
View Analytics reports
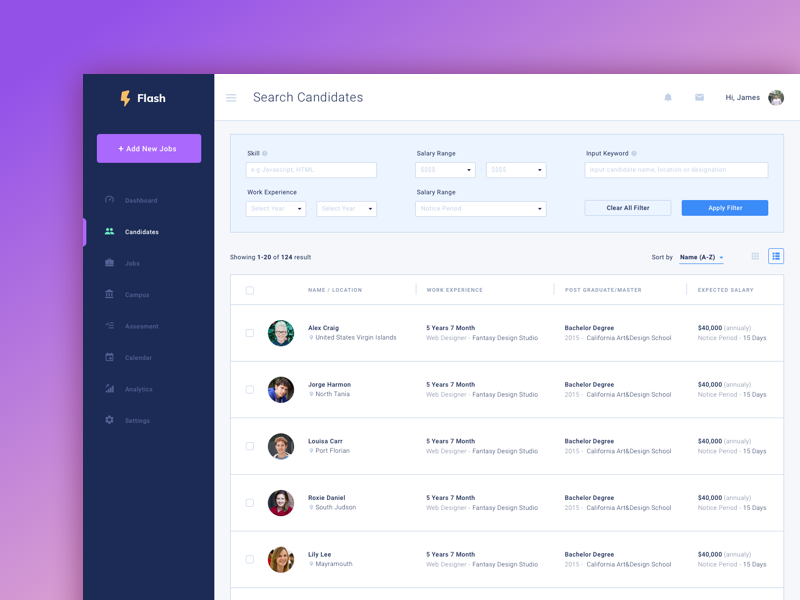point(138,389)
